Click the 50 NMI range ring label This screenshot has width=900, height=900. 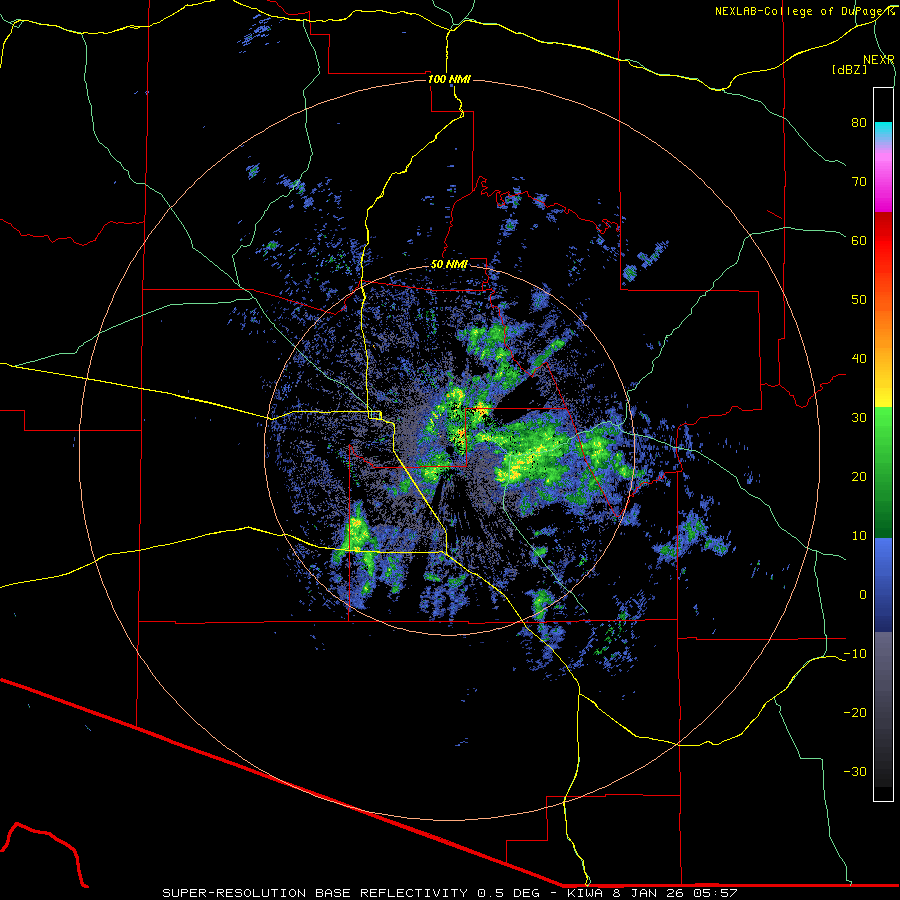pyautogui.click(x=449, y=265)
